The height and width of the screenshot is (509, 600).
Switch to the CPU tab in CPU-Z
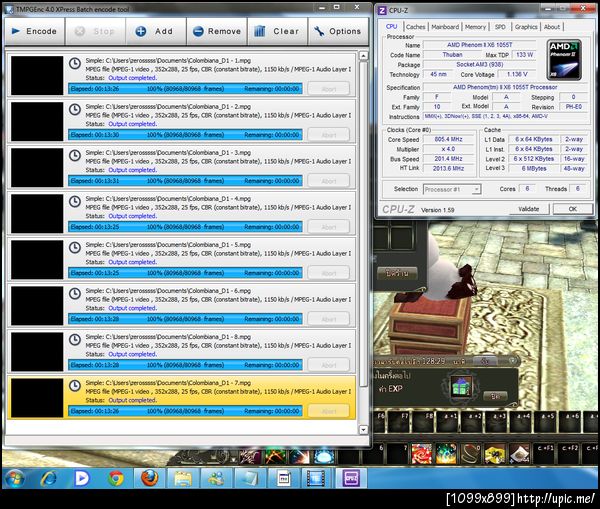(x=391, y=26)
